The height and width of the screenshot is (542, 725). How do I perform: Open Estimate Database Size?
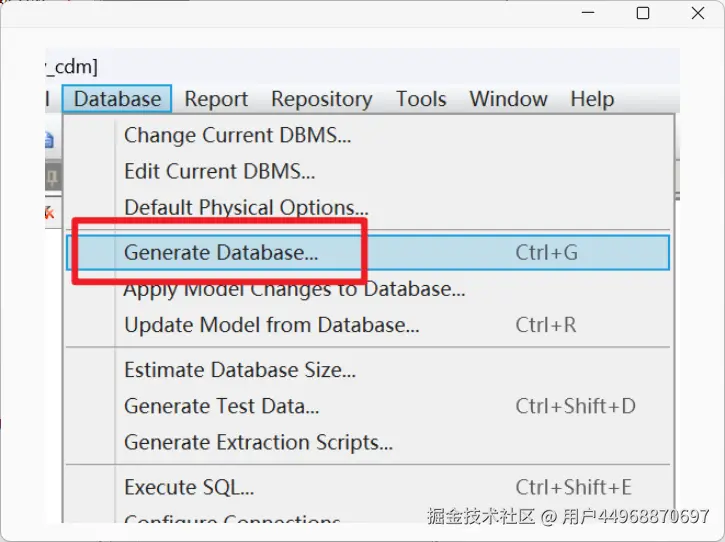pos(239,370)
